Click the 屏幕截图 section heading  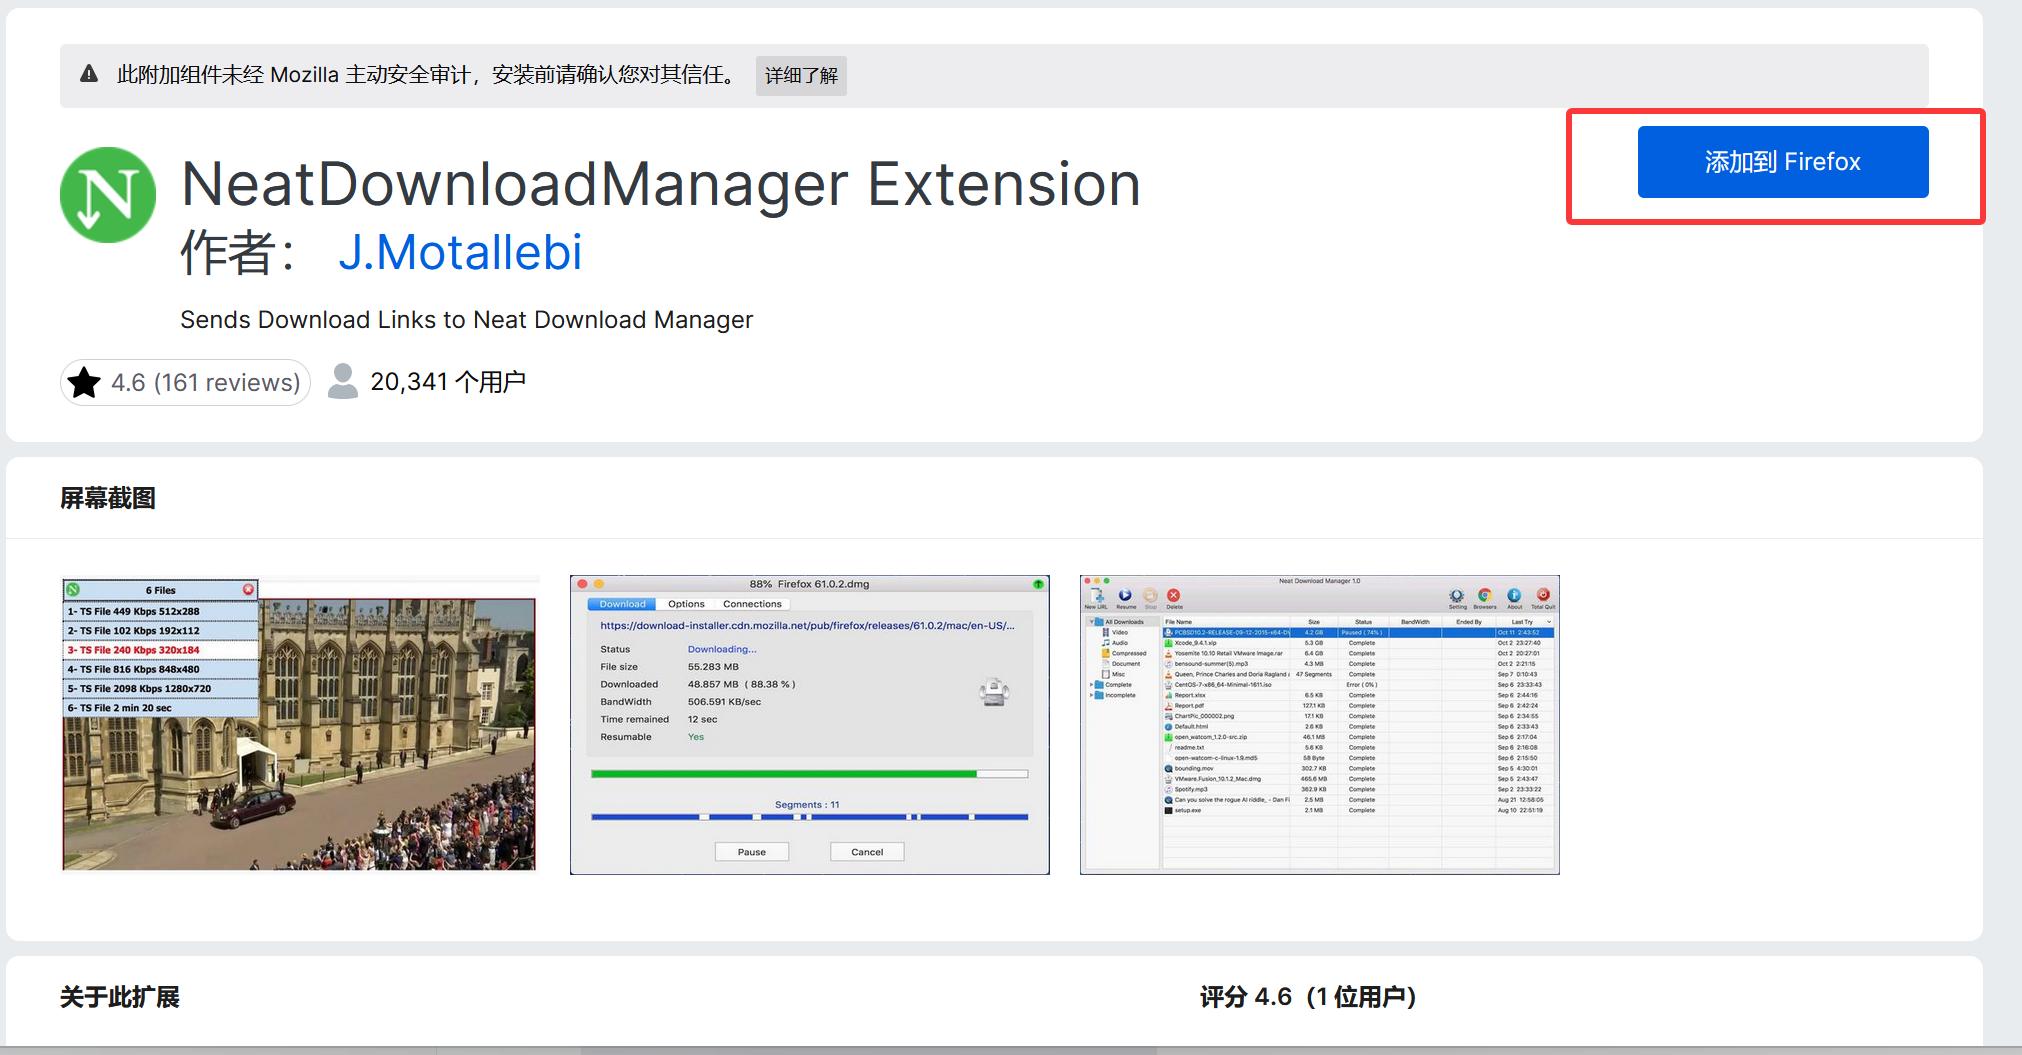pos(108,498)
